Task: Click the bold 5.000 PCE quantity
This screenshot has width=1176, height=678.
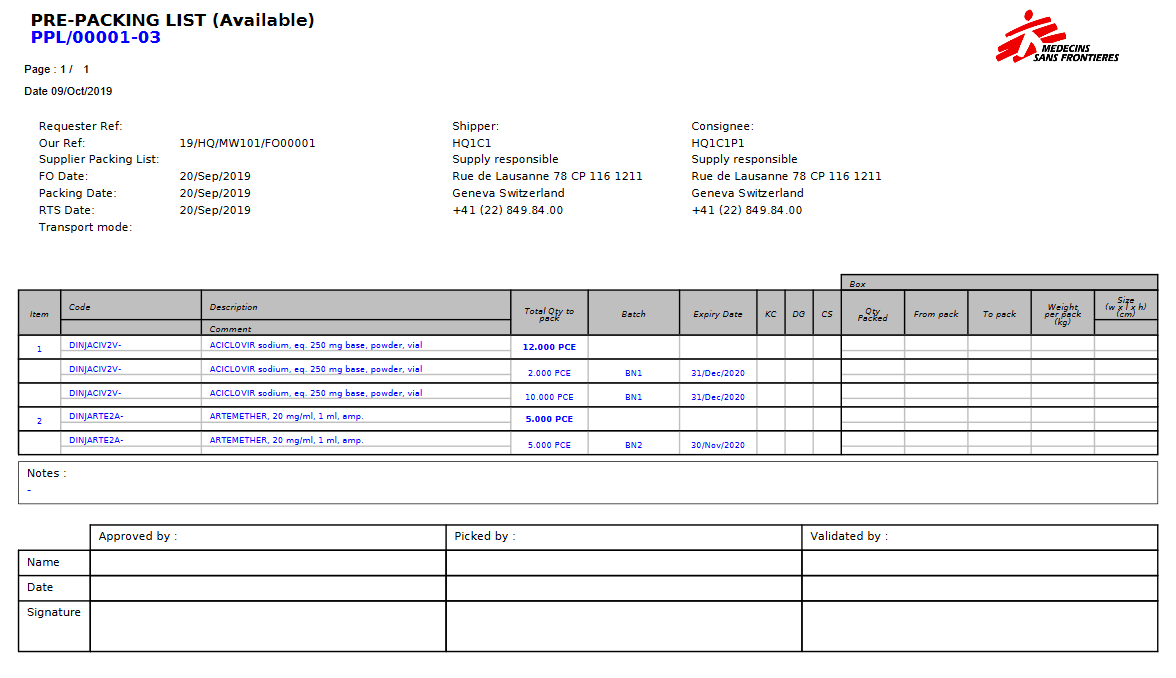Action: coord(549,419)
